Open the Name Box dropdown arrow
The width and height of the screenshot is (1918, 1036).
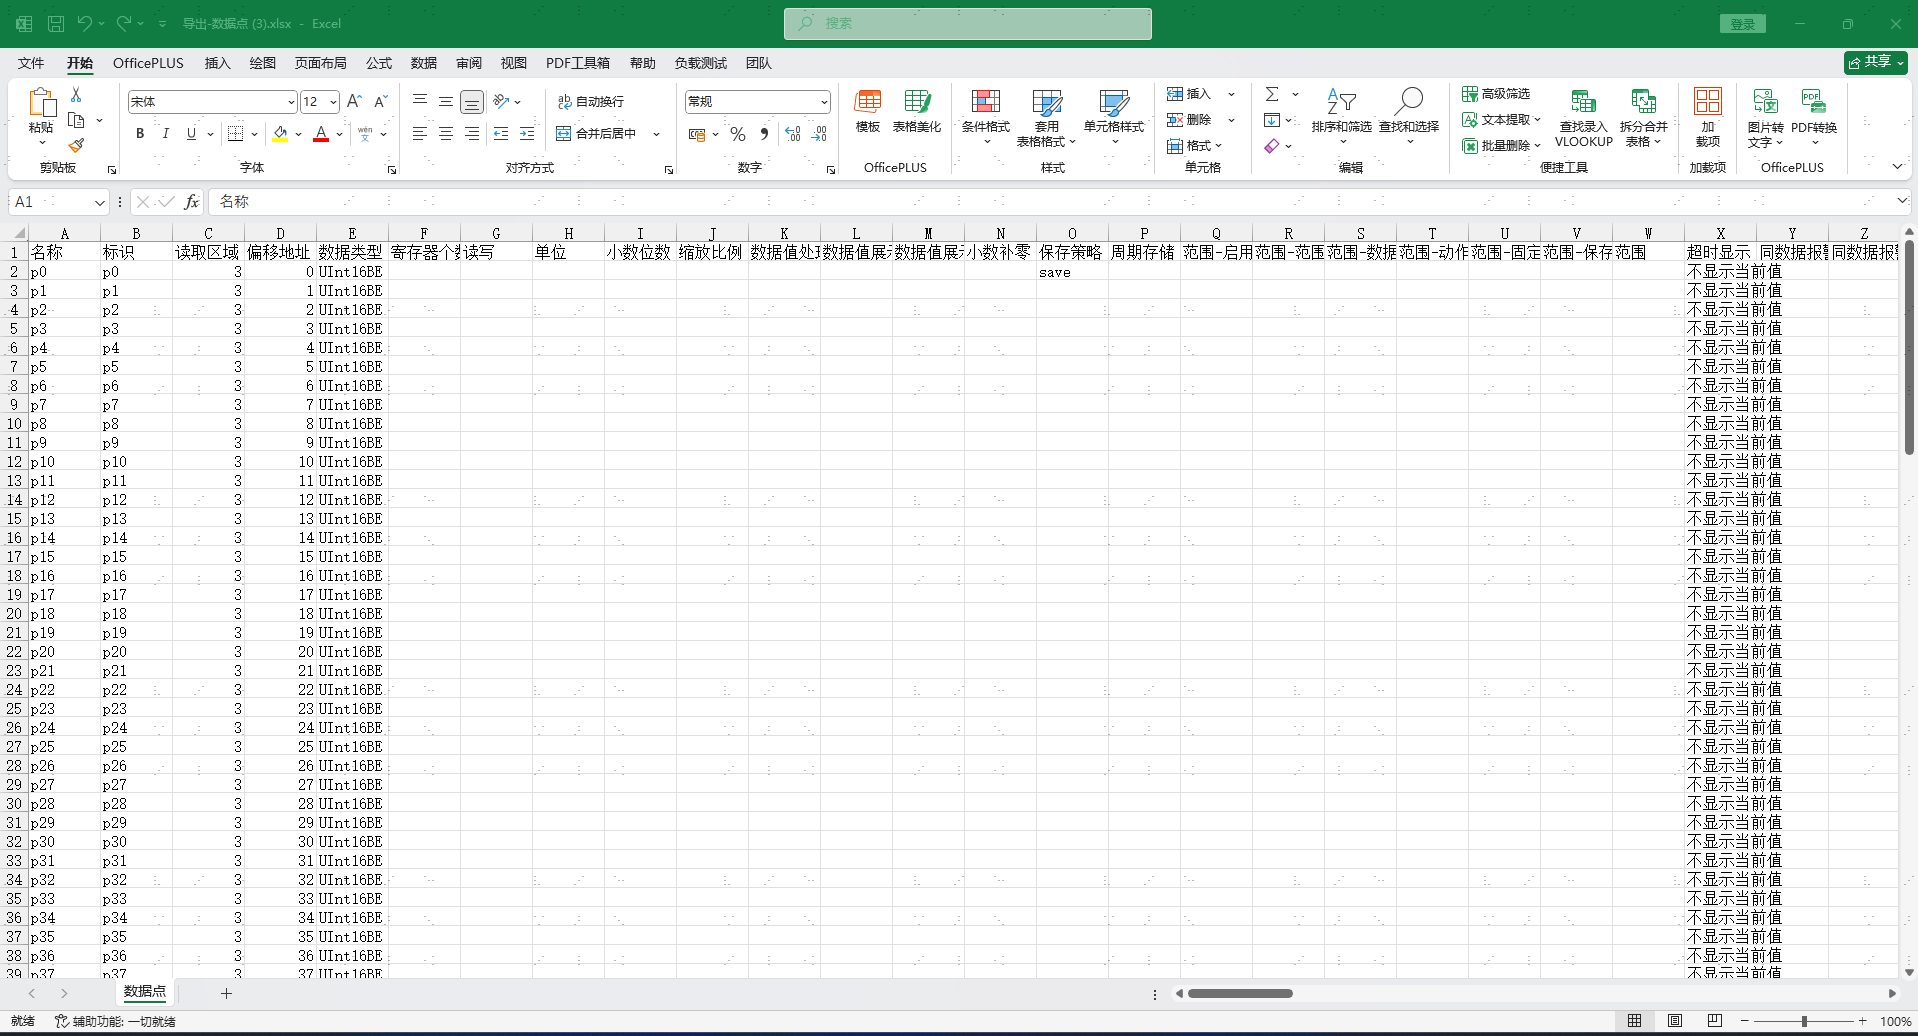[100, 203]
